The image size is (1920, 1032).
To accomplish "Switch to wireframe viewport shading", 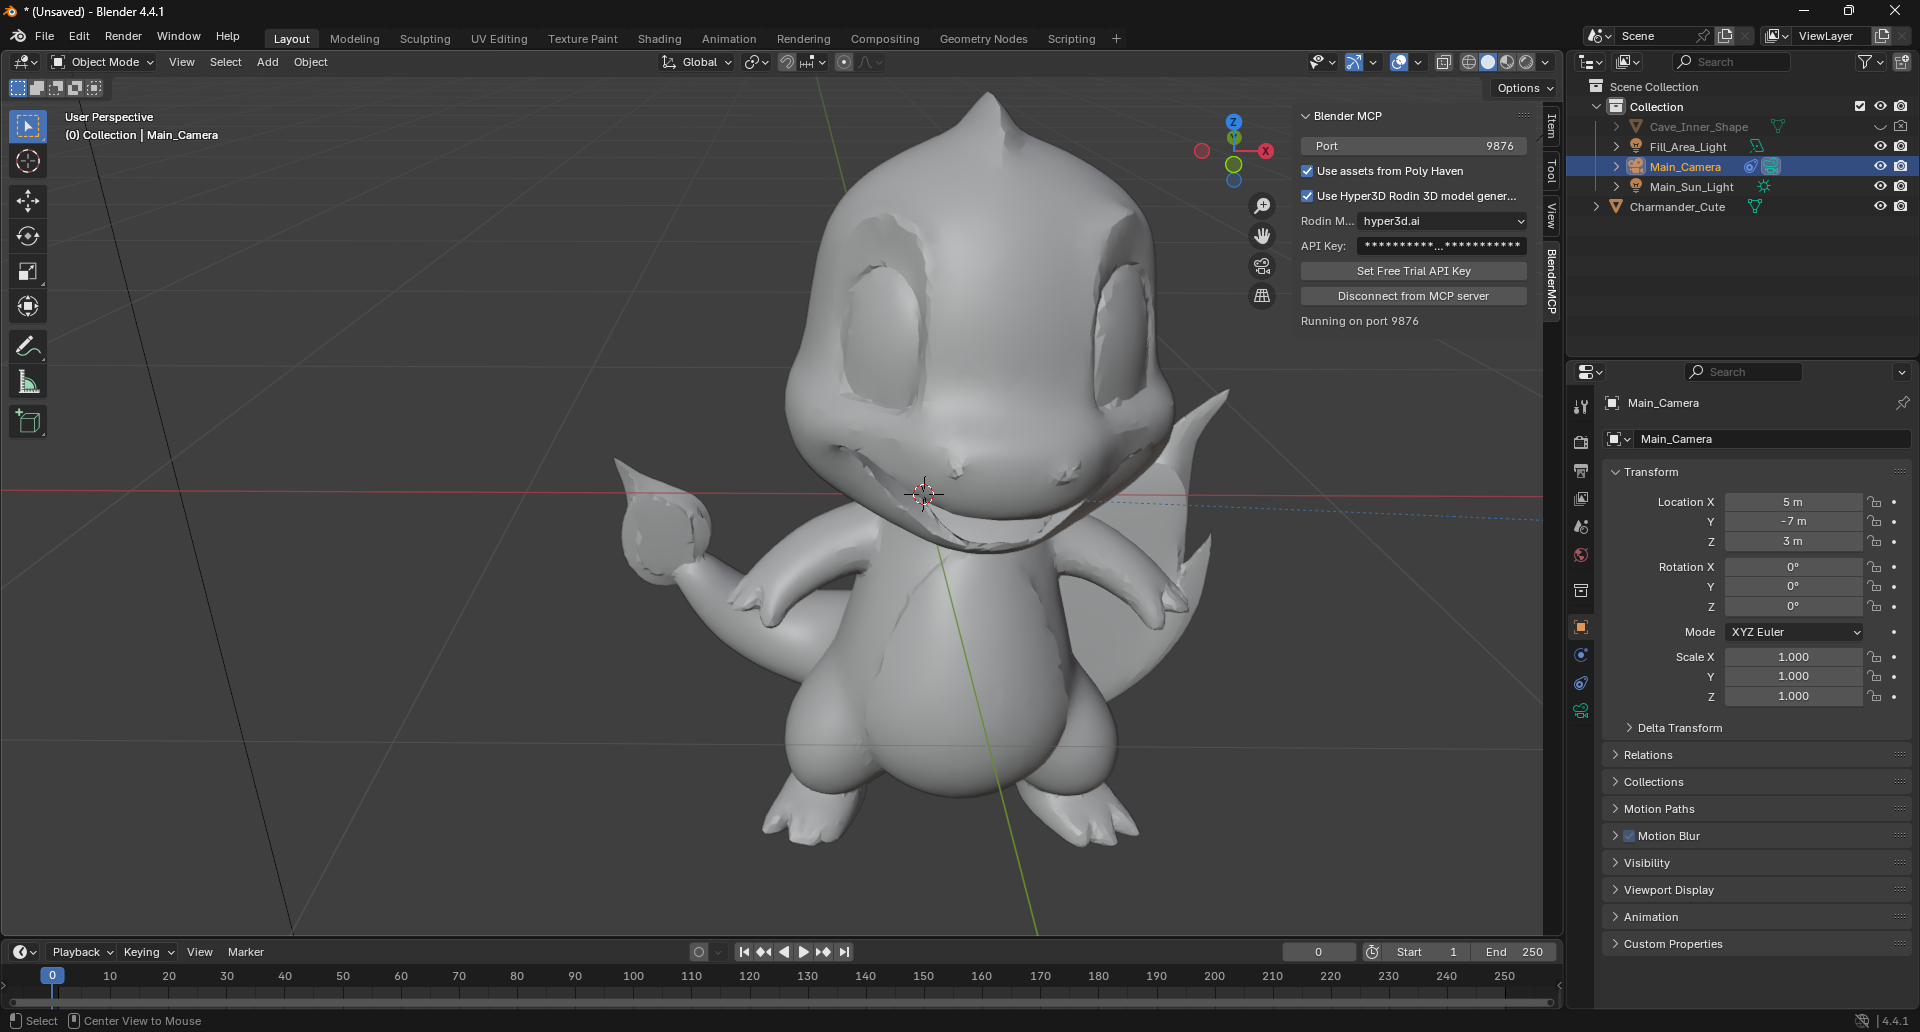I will pyautogui.click(x=1469, y=62).
